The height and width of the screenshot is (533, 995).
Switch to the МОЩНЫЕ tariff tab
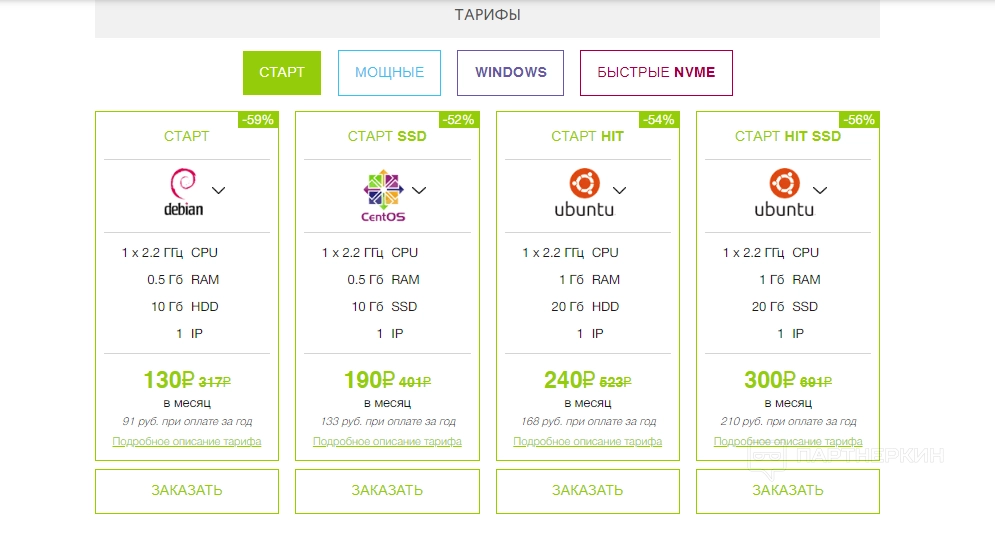[389, 73]
